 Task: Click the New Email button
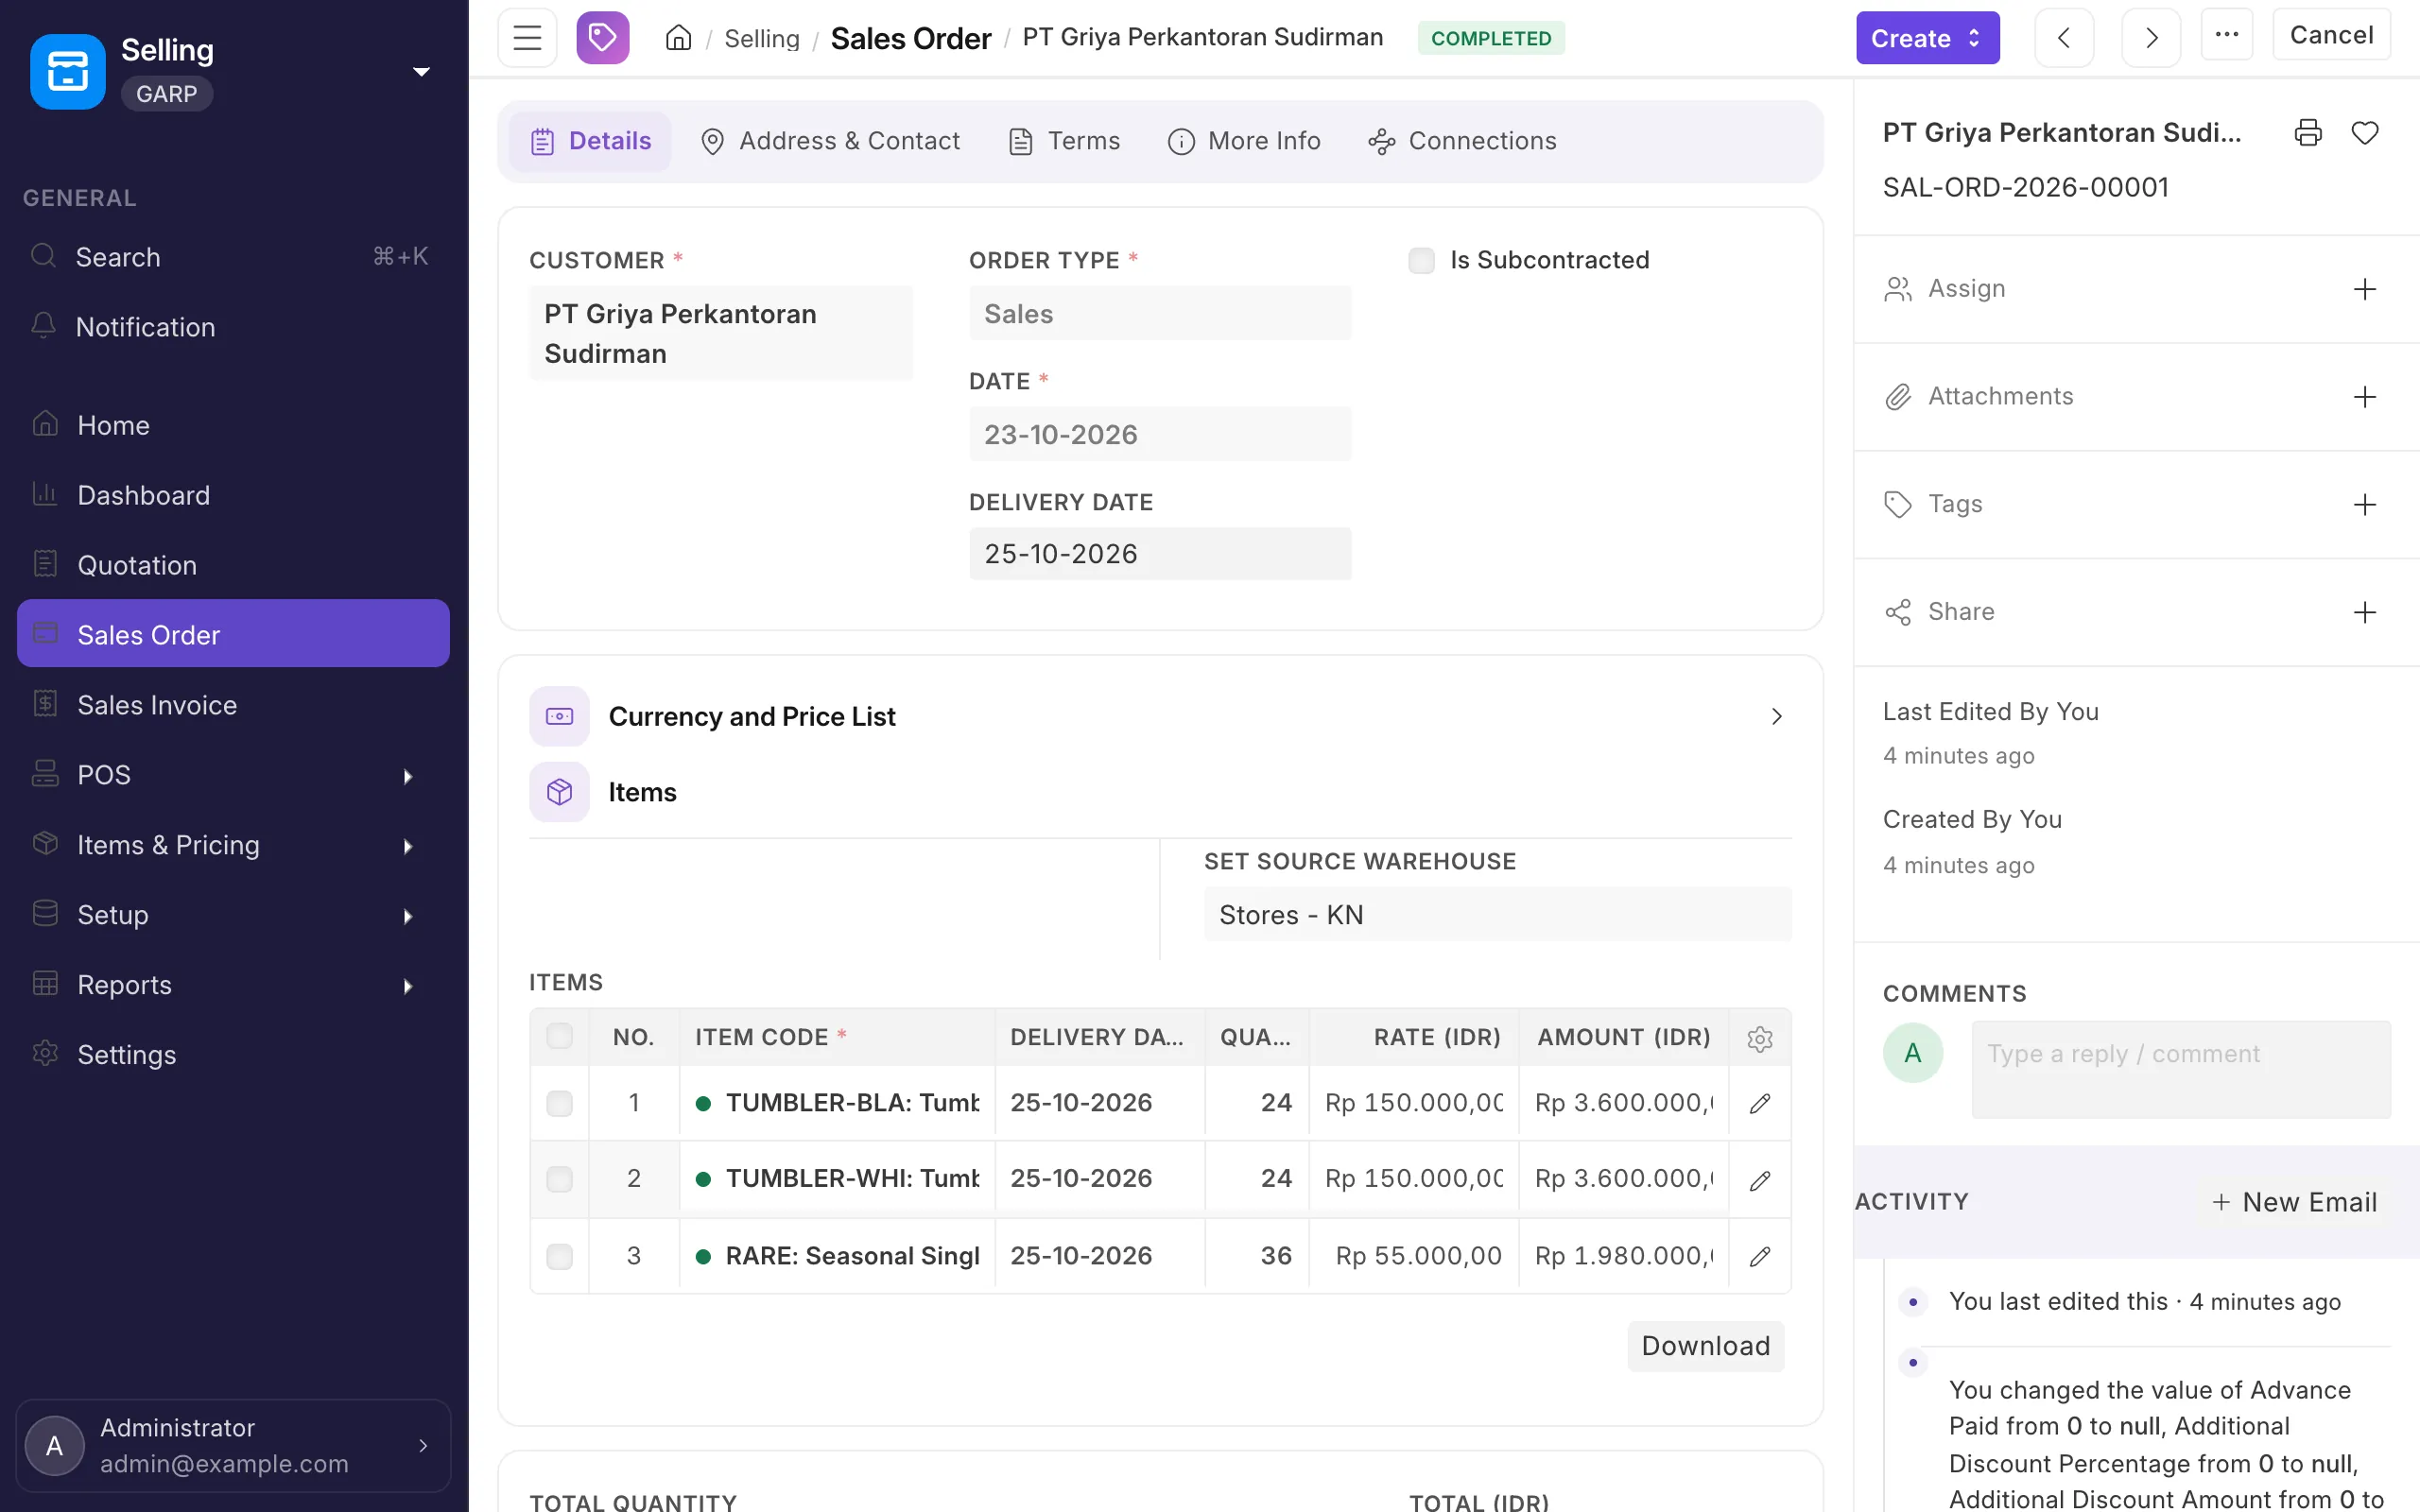click(x=2294, y=1202)
